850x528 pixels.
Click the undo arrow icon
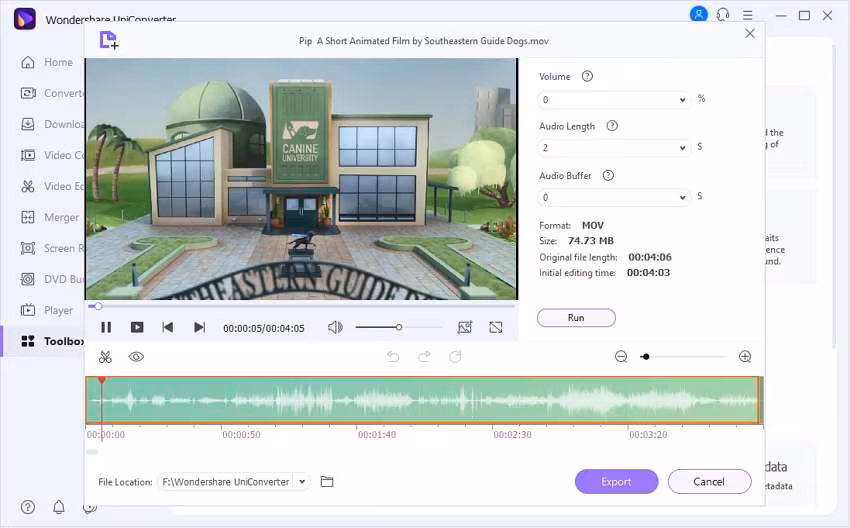392,357
